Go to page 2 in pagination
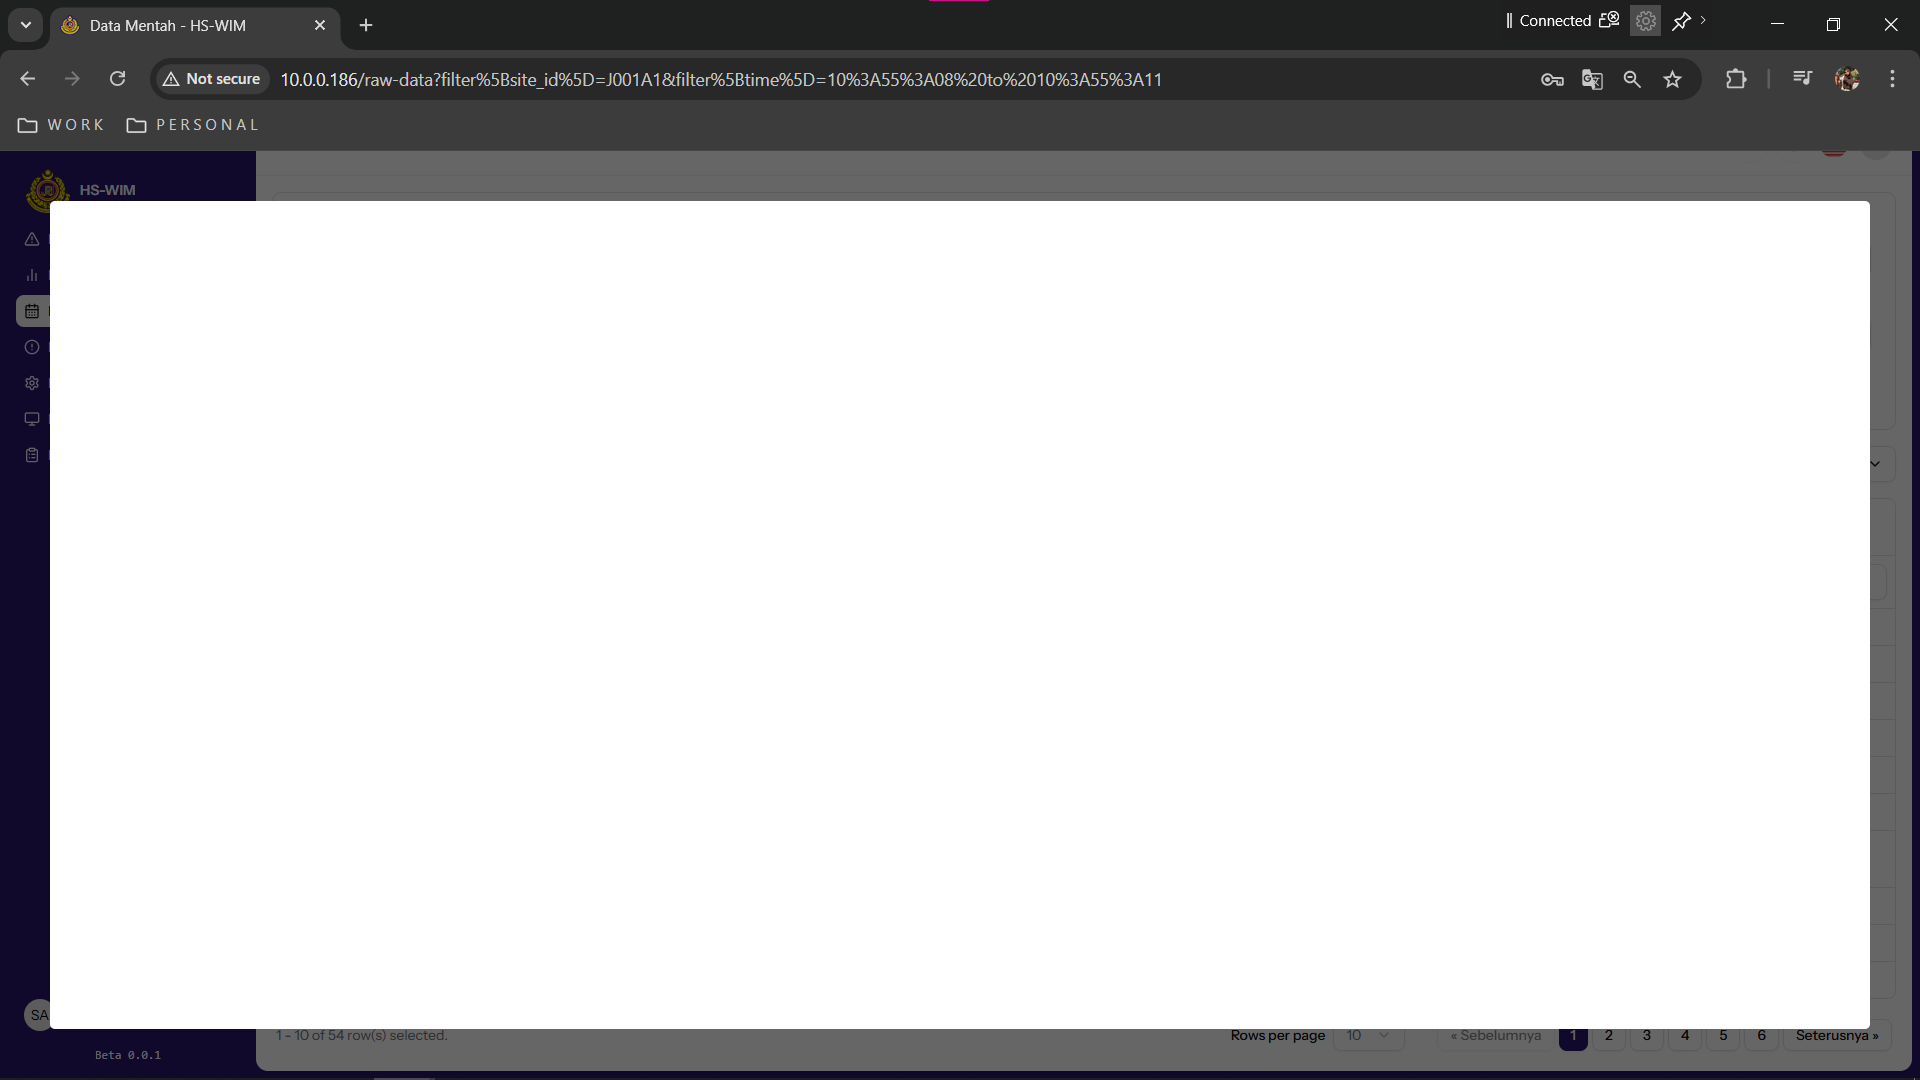Image resolution: width=1920 pixels, height=1080 pixels. click(x=1609, y=1036)
